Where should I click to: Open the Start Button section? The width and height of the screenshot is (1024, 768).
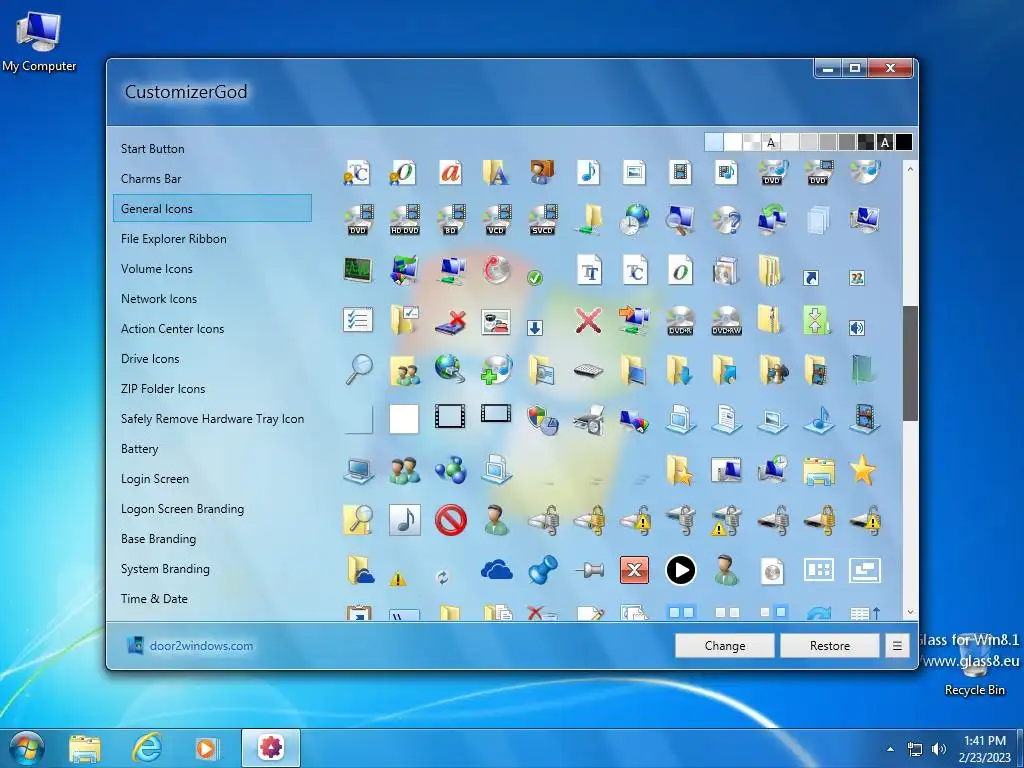click(x=153, y=149)
